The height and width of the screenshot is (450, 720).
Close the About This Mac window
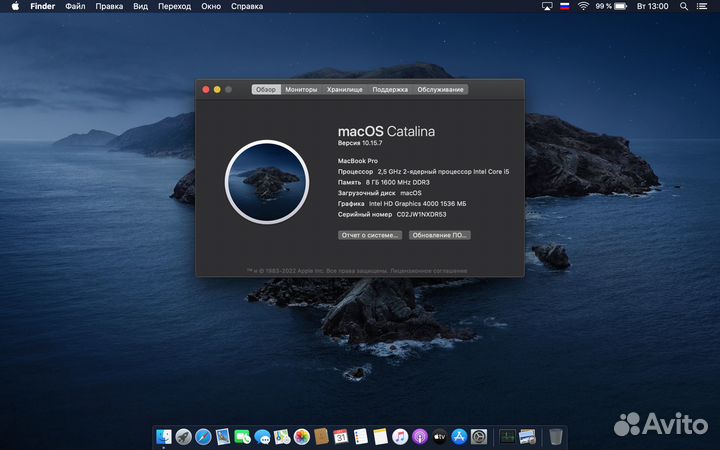206,90
